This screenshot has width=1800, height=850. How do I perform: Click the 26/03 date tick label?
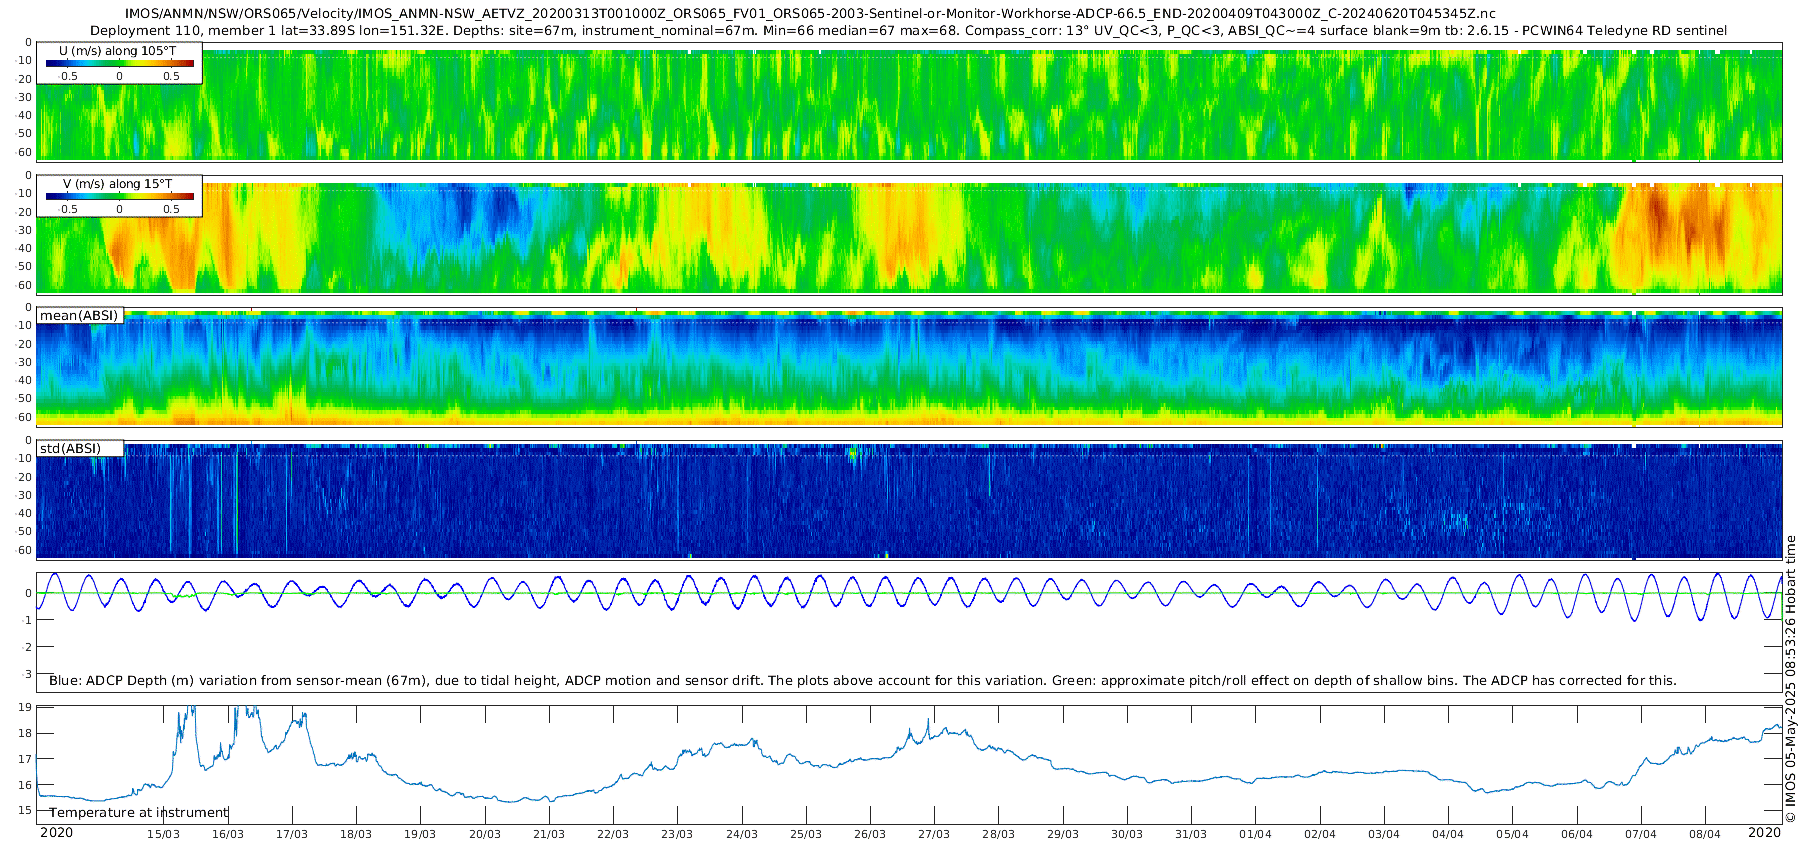click(870, 834)
